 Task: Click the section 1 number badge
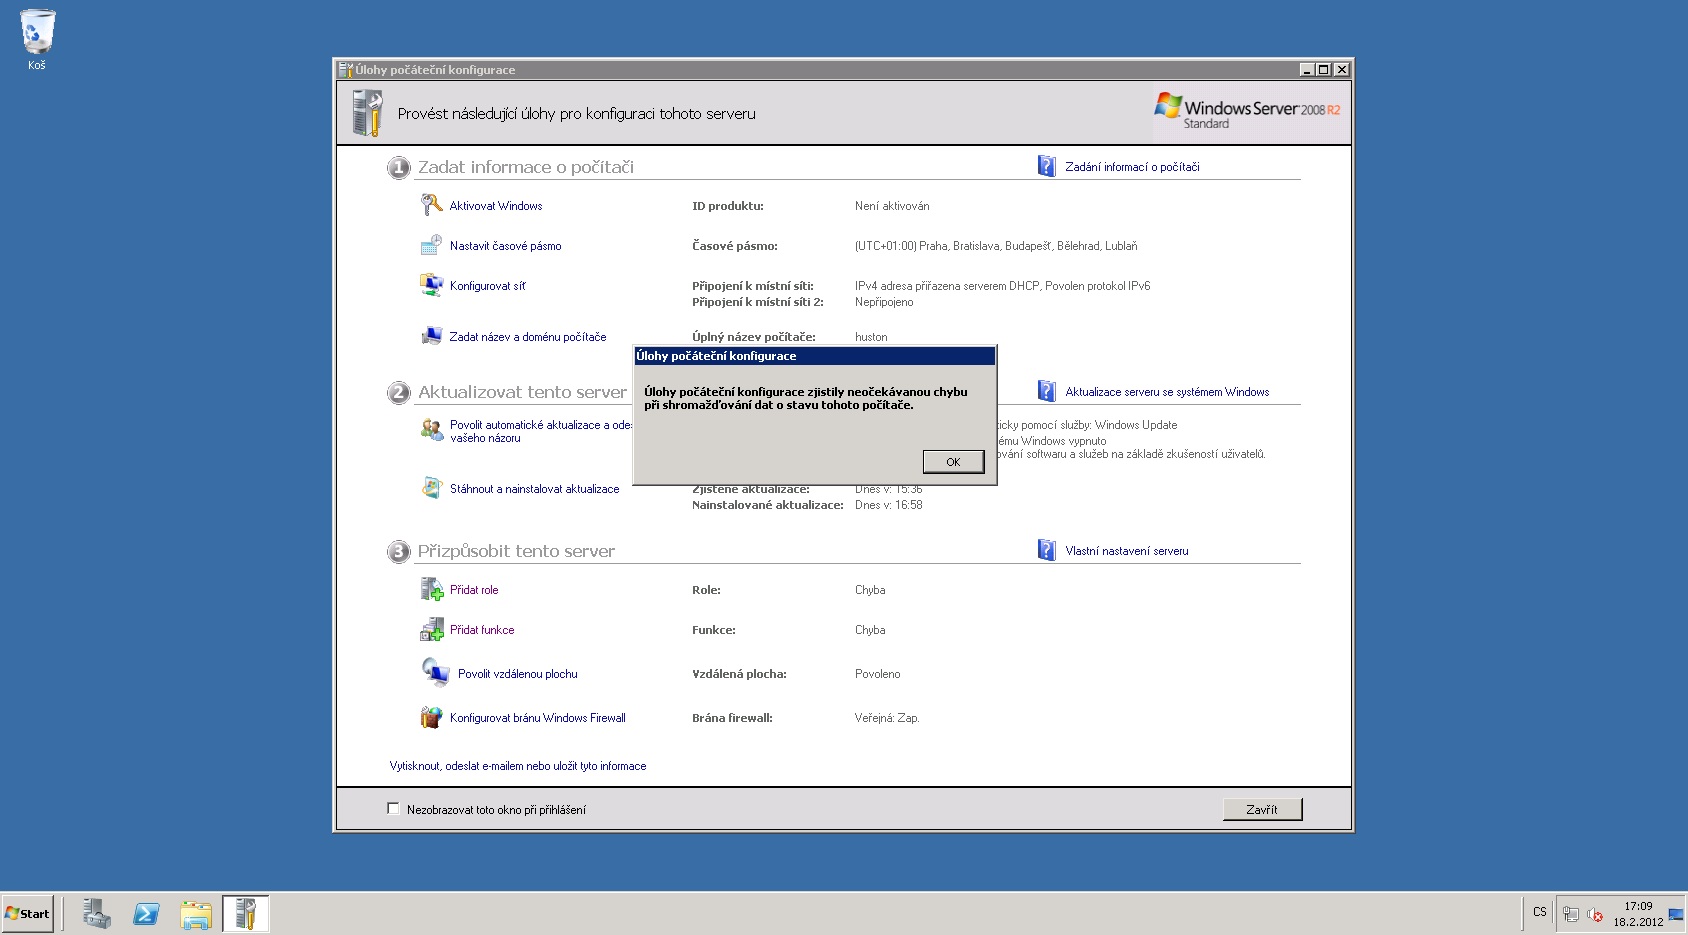coord(398,167)
